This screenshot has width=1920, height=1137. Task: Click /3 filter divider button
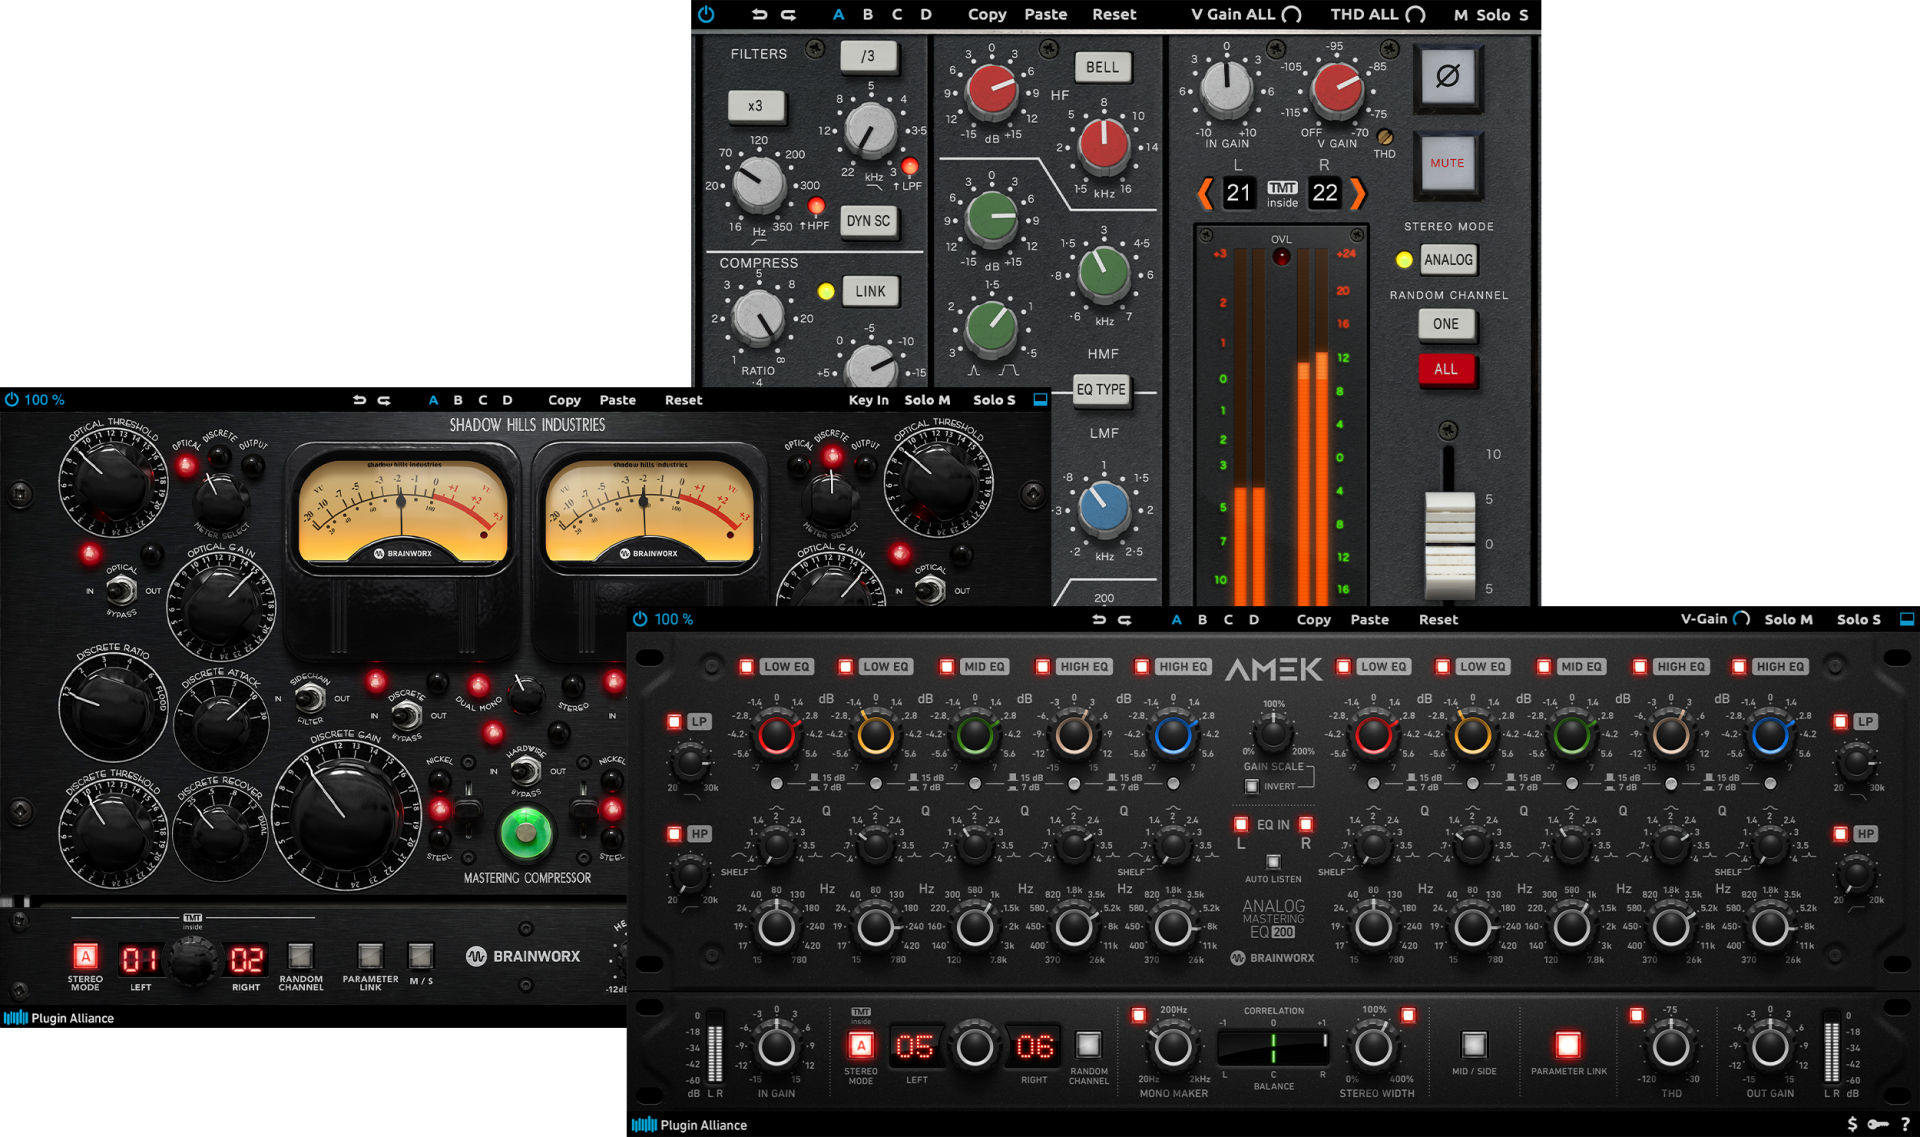tap(867, 57)
